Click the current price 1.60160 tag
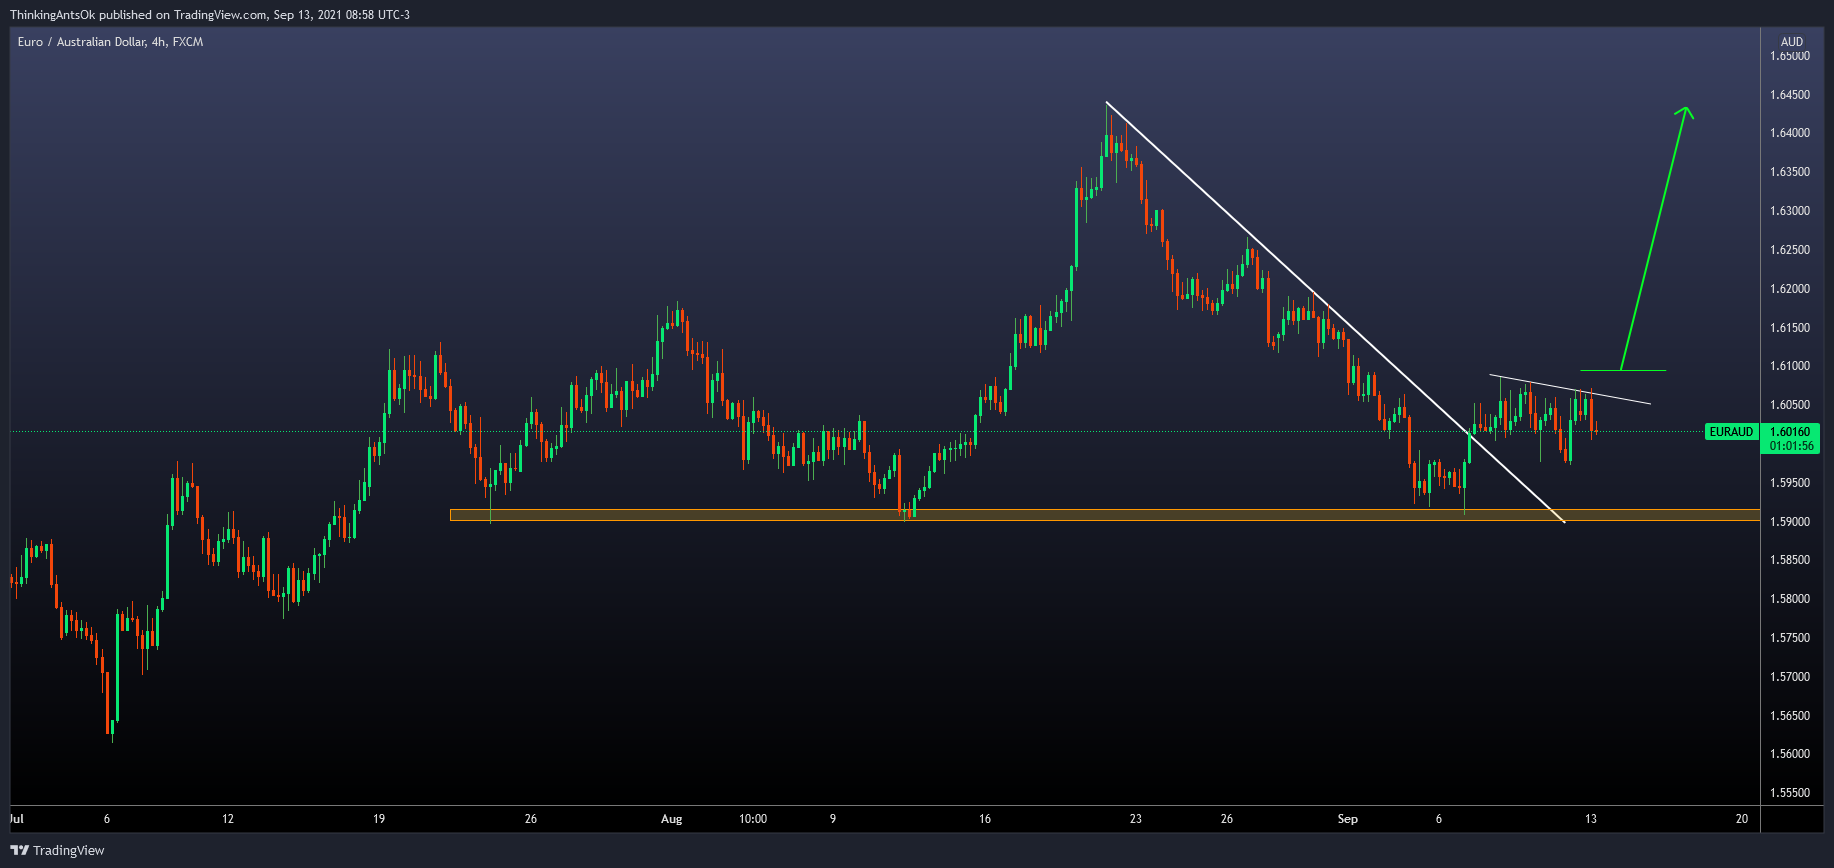Screen dimensions: 1834x868 pos(1791,432)
